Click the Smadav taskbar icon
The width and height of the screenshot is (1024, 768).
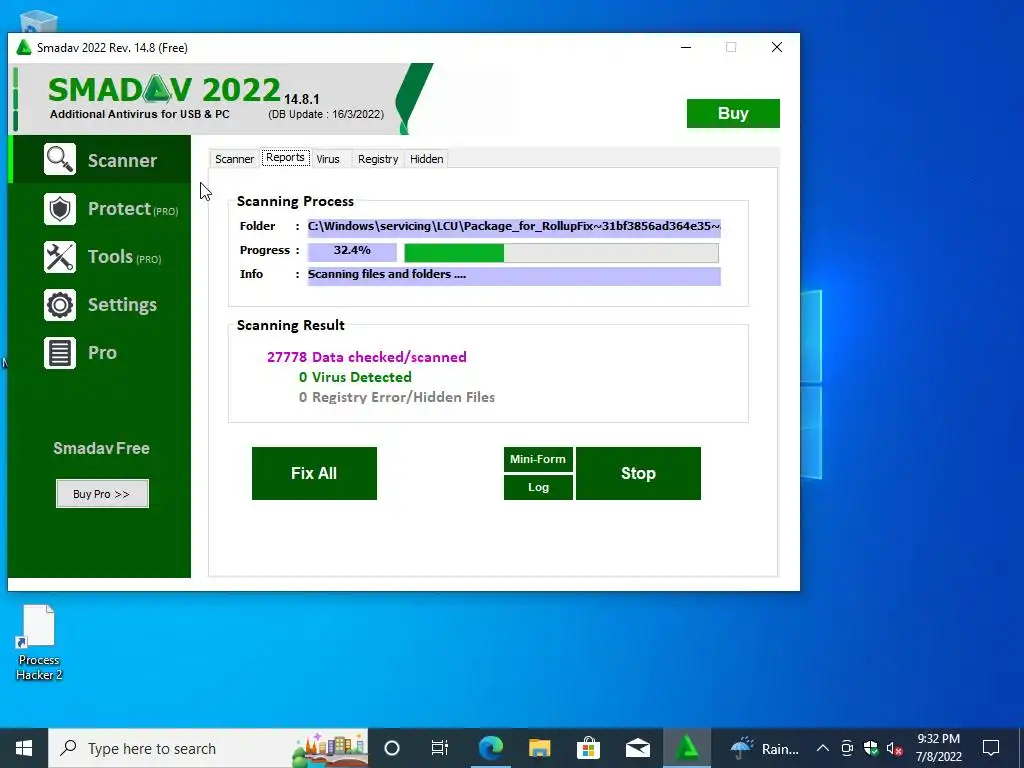687,748
